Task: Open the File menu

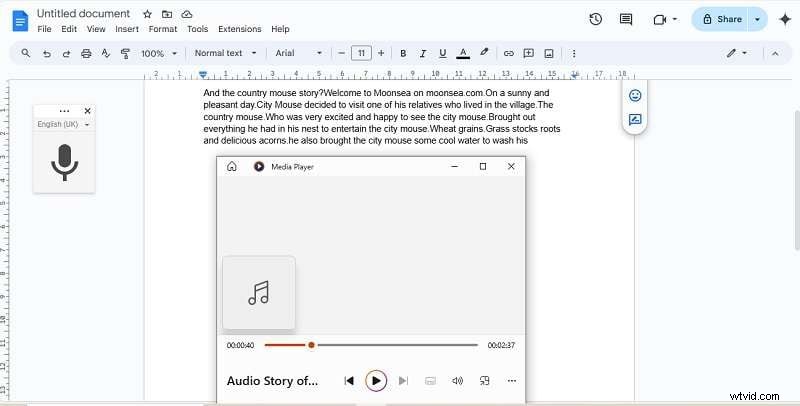Action: [x=44, y=29]
